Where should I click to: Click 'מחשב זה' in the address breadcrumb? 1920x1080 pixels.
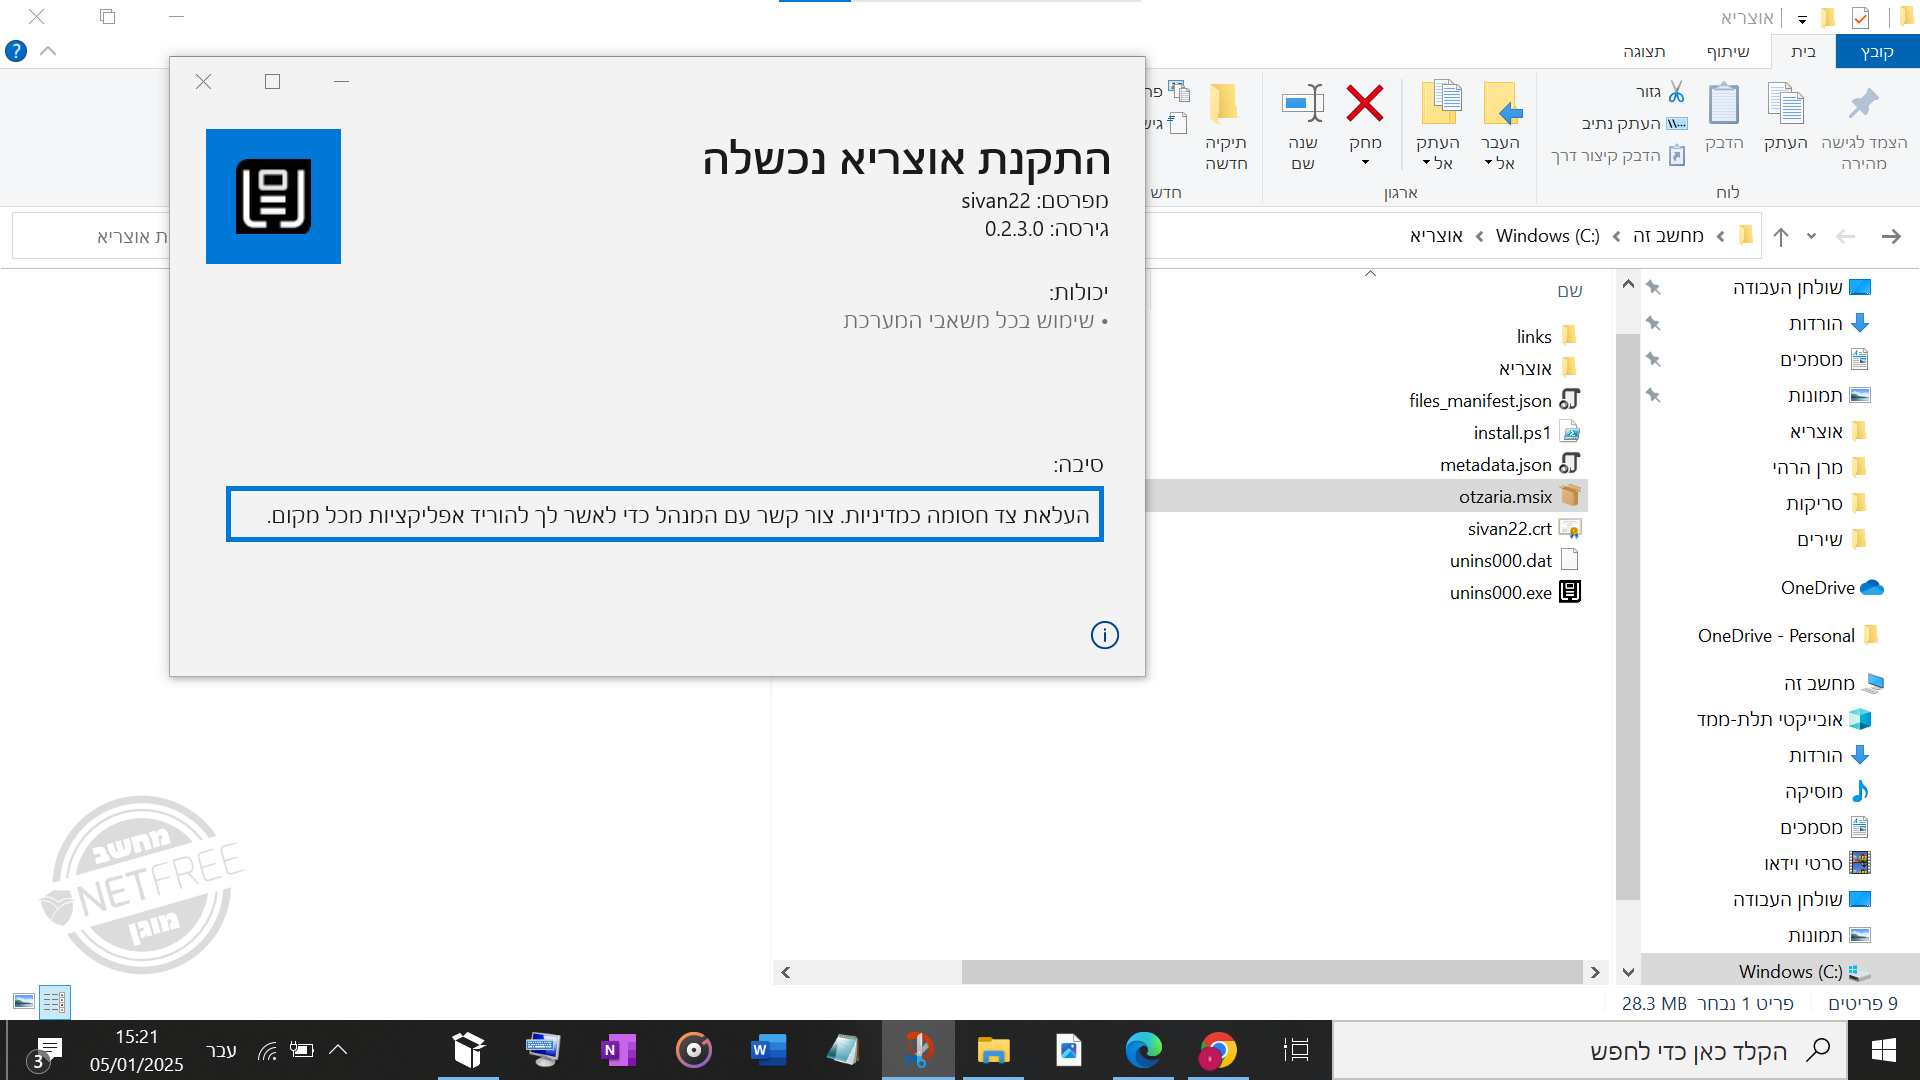click(x=1668, y=236)
